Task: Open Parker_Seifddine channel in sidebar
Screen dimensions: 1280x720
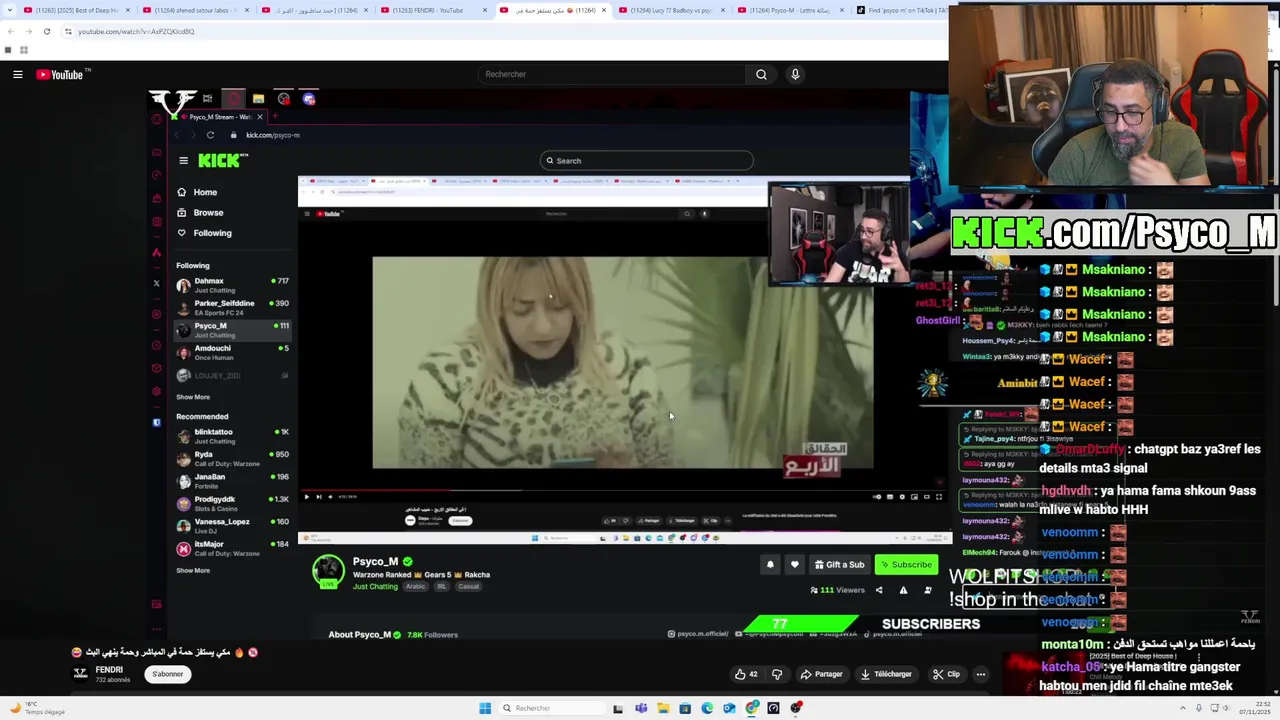Action: coord(232,308)
